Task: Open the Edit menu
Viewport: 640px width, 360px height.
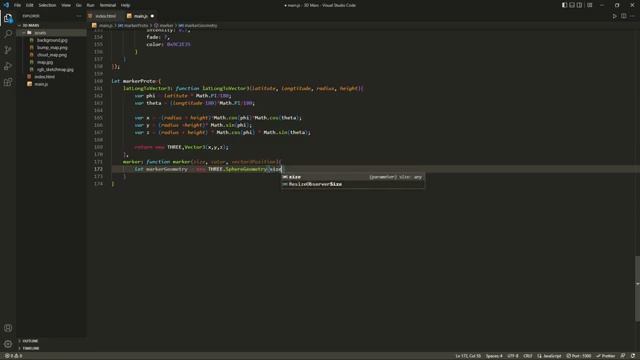Action: coord(29,5)
